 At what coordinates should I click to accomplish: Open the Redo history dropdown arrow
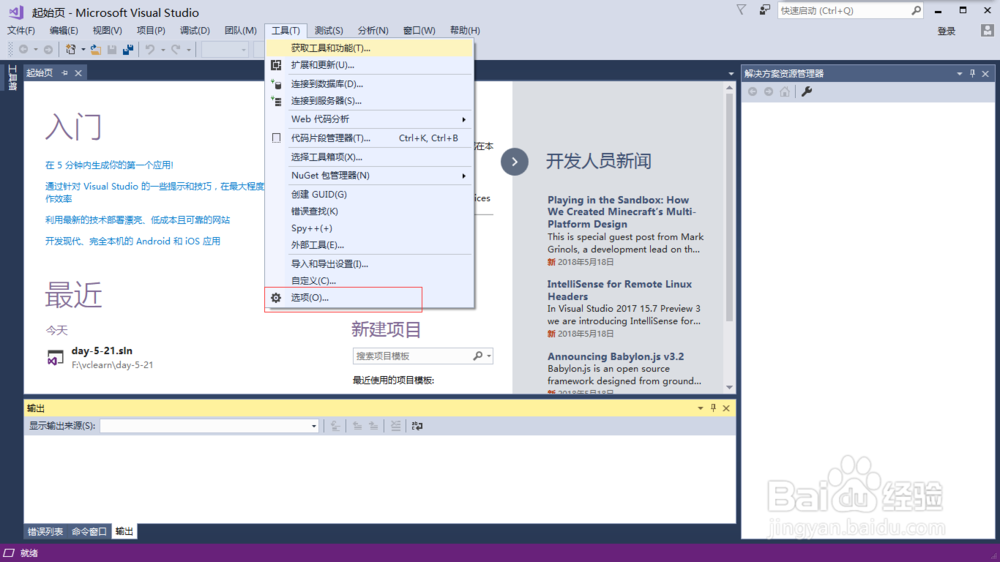(x=189, y=50)
